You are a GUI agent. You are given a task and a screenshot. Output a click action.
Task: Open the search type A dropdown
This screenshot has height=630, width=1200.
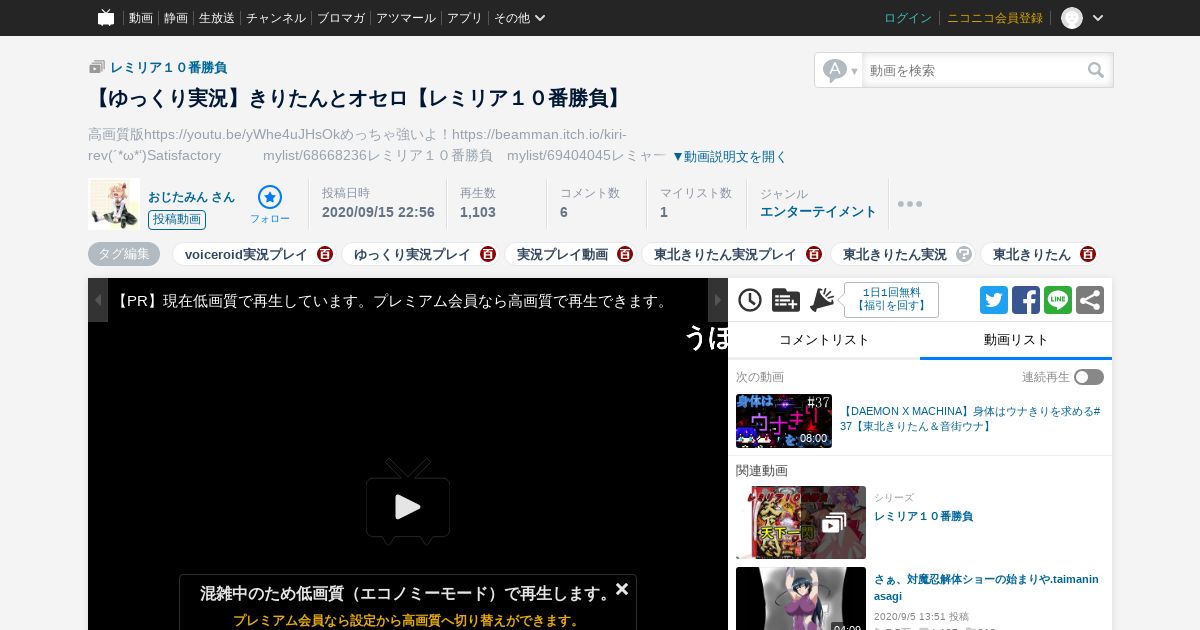839,70
